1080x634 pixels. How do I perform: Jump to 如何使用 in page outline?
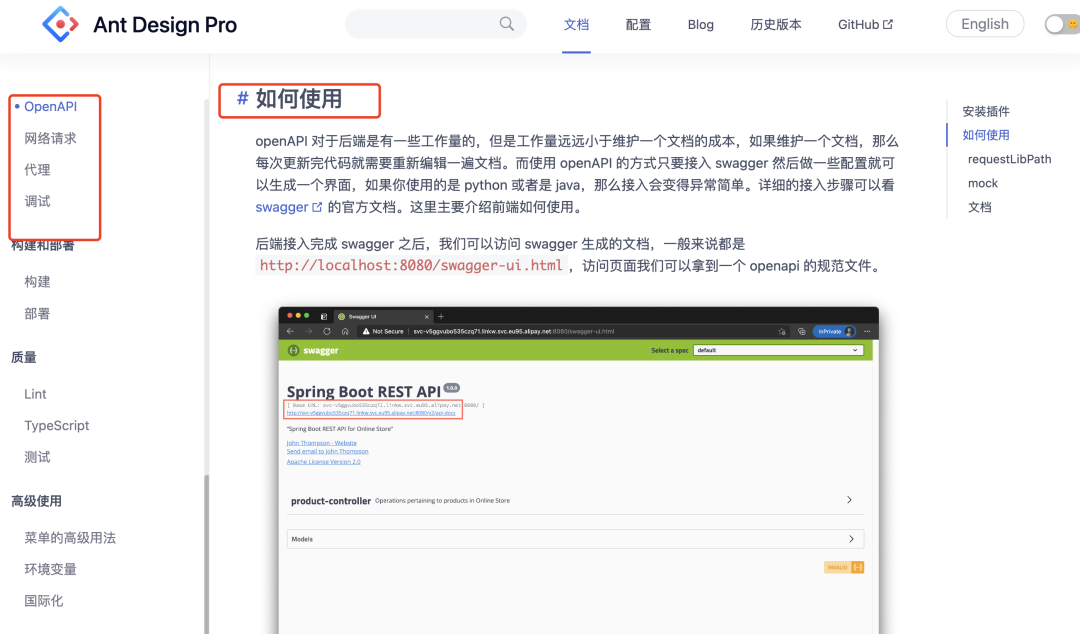pyautogui.click(x=986, y=135)
